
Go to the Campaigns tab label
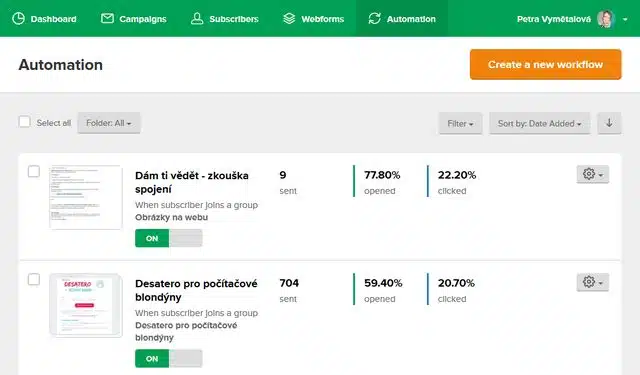(143, 19)
